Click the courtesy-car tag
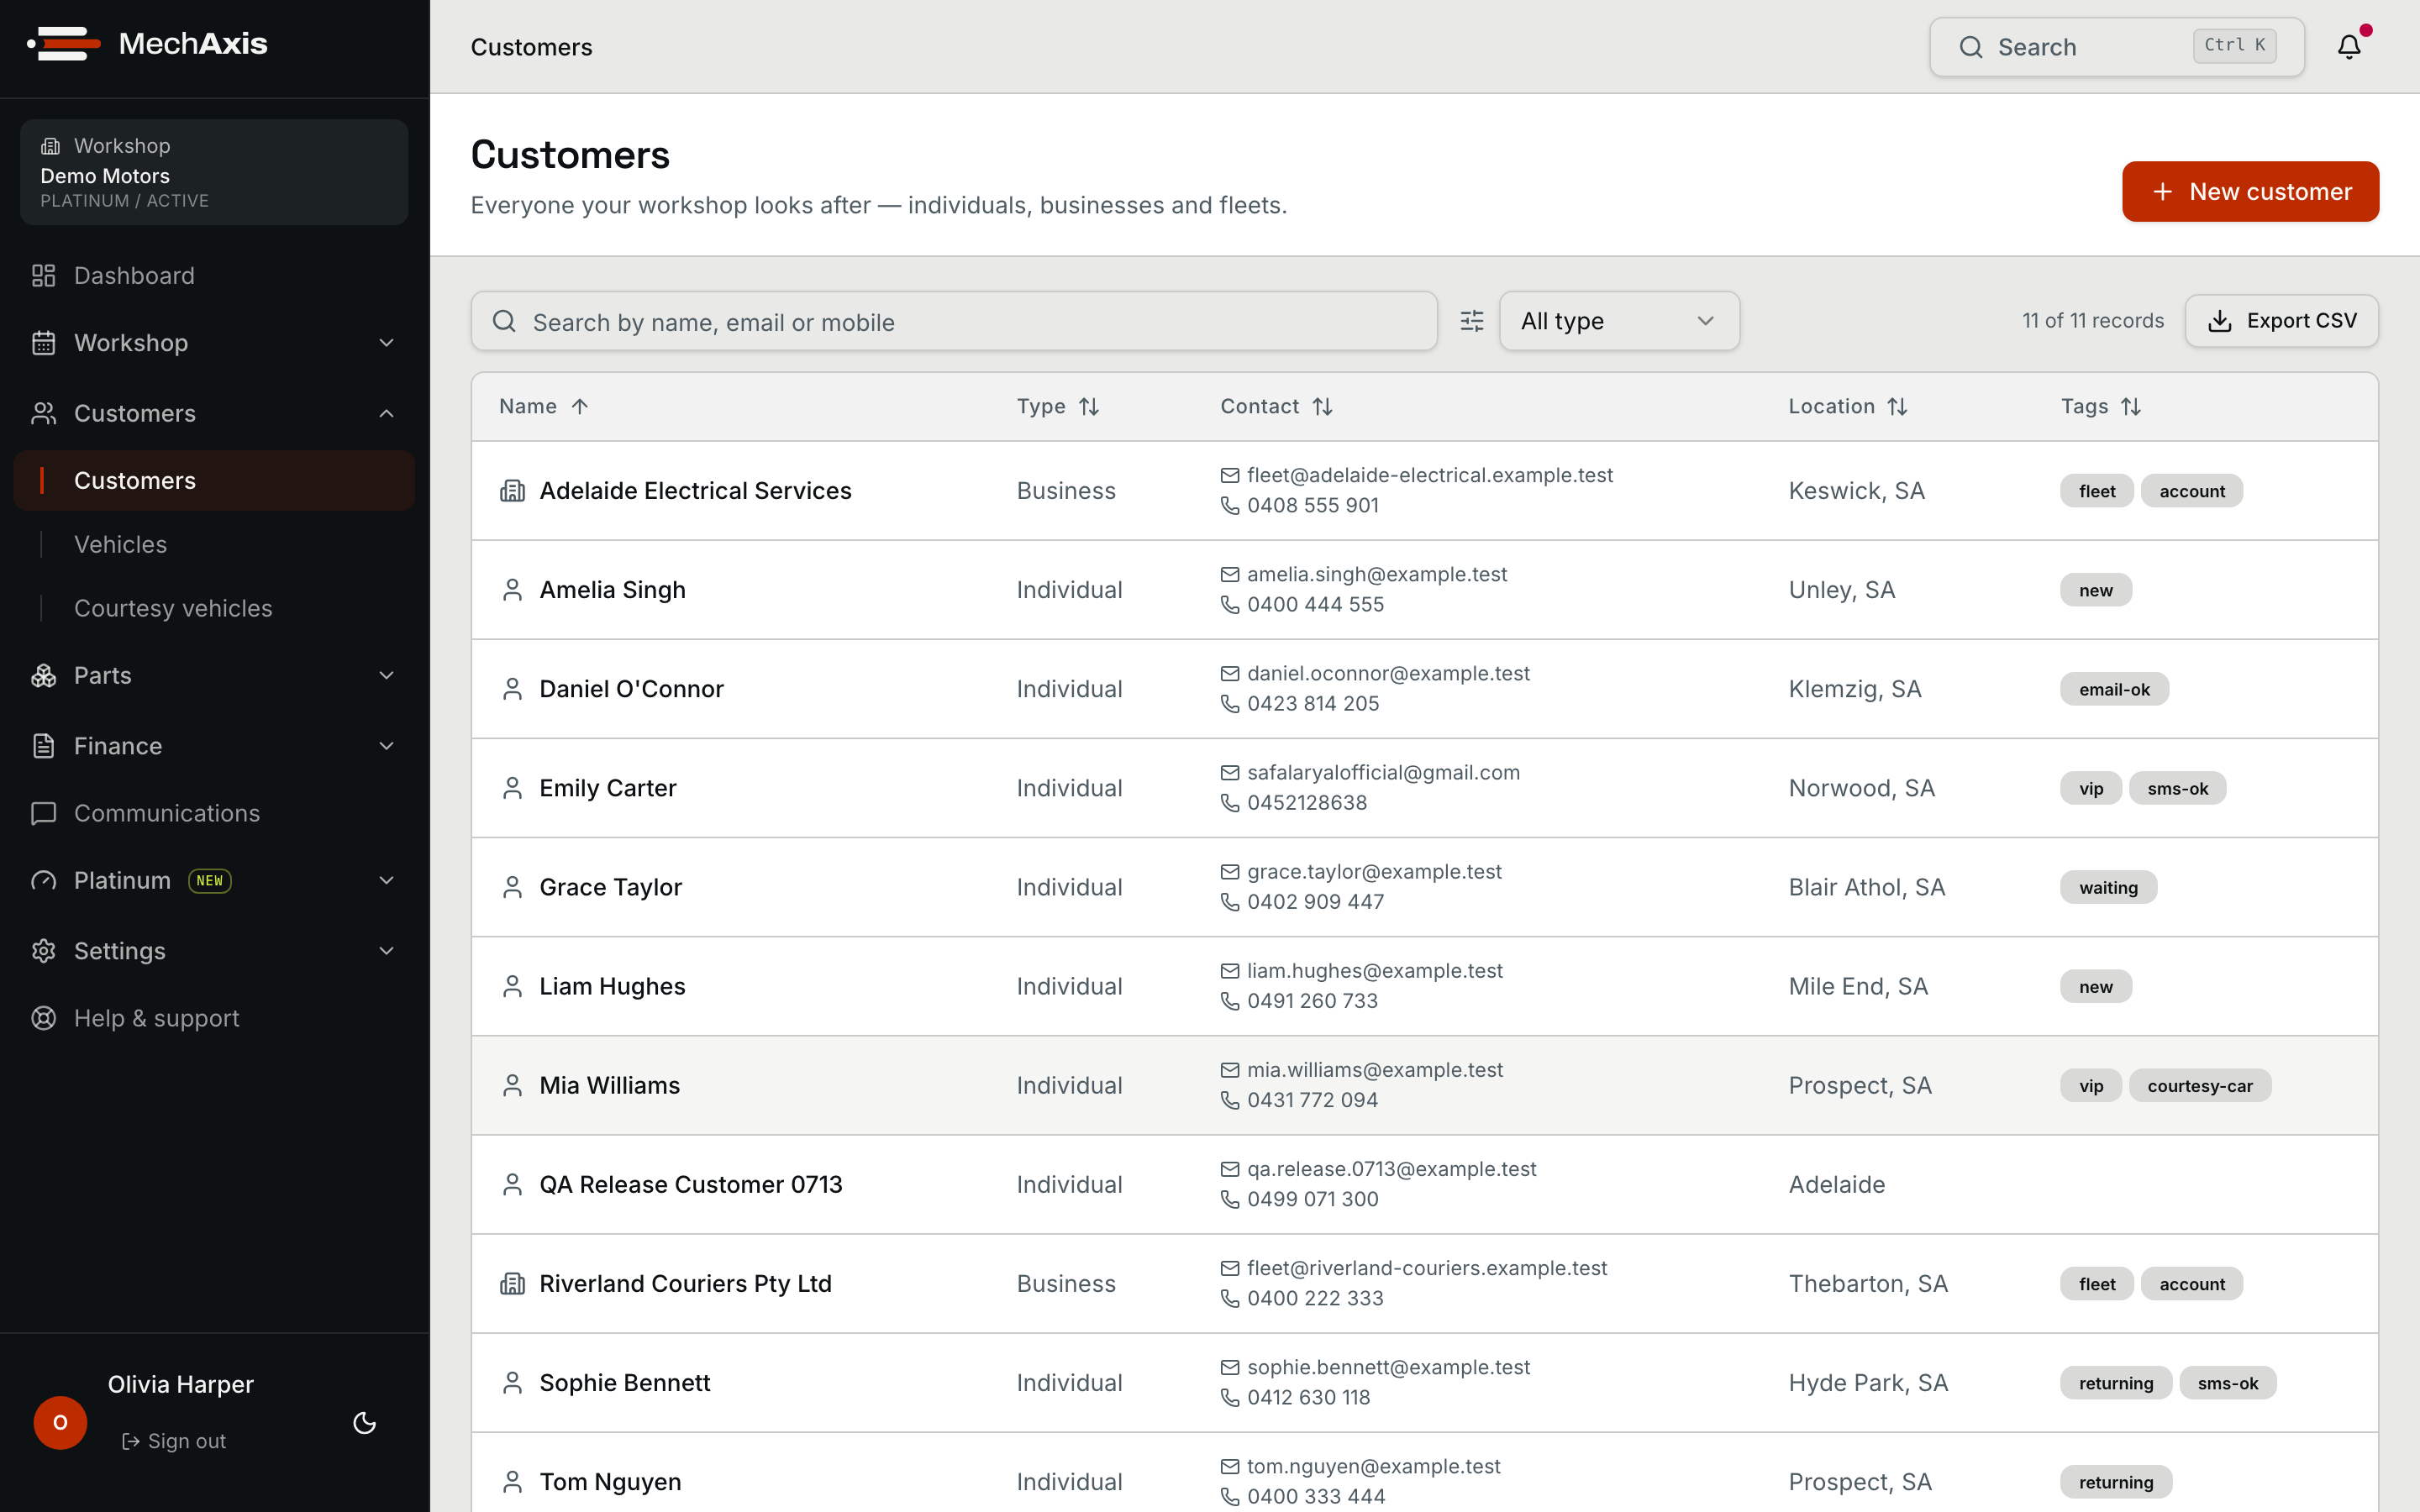 coord(2199,1086)
